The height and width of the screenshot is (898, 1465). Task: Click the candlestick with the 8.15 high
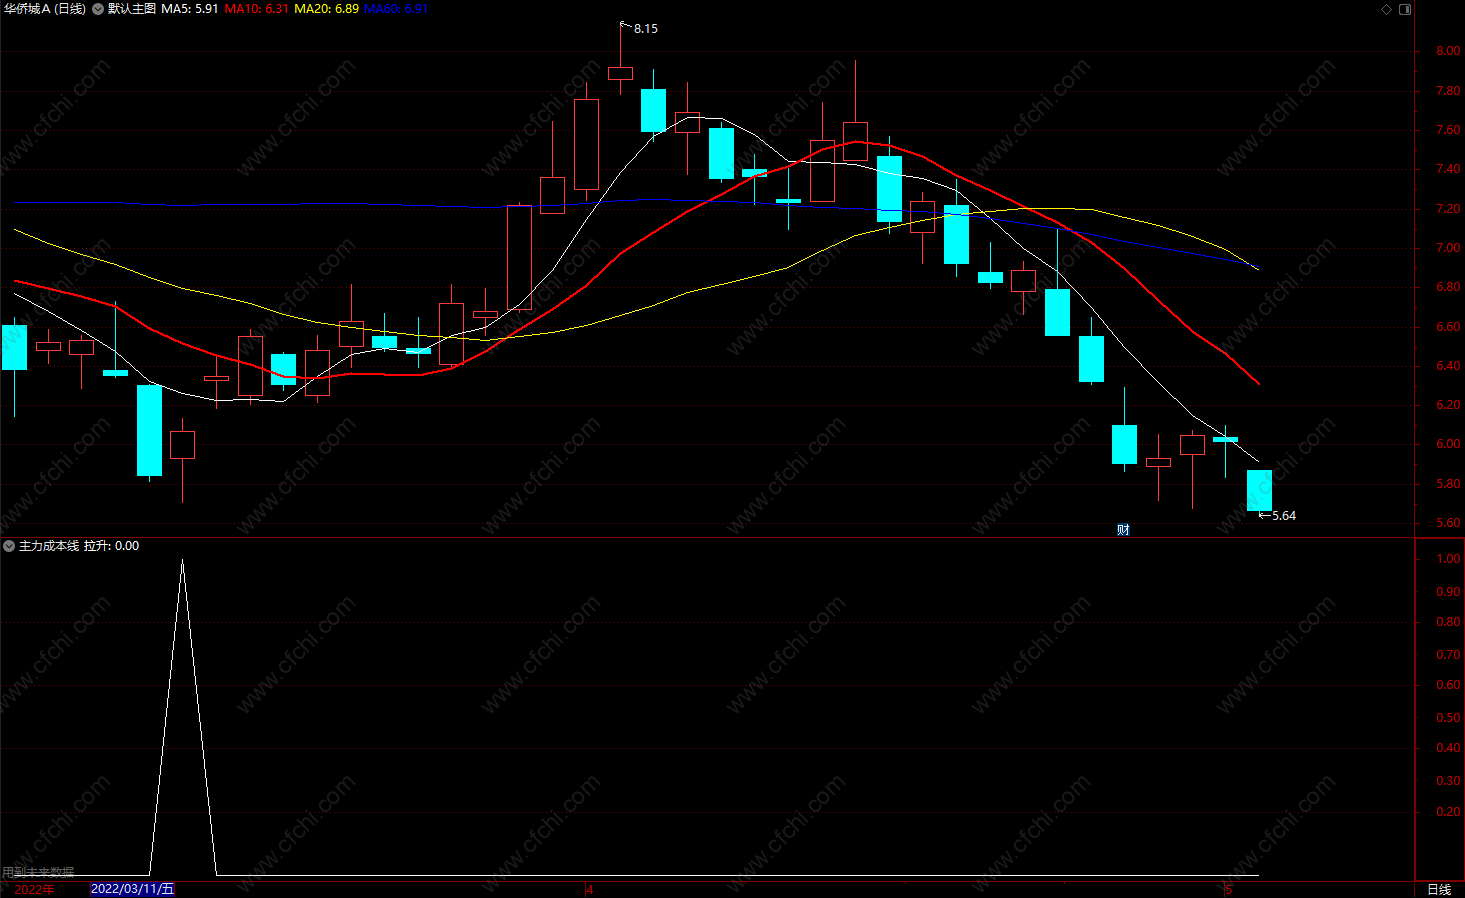620,72
